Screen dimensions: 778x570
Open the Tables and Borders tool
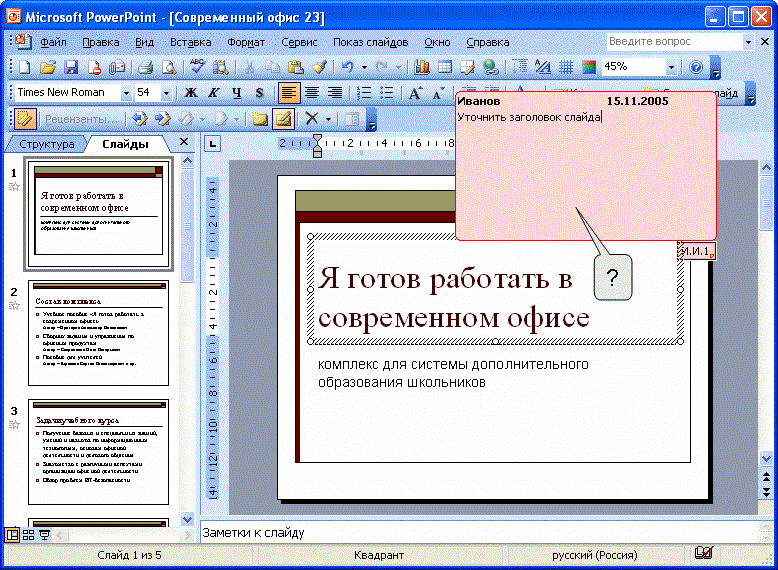point(468,67)
